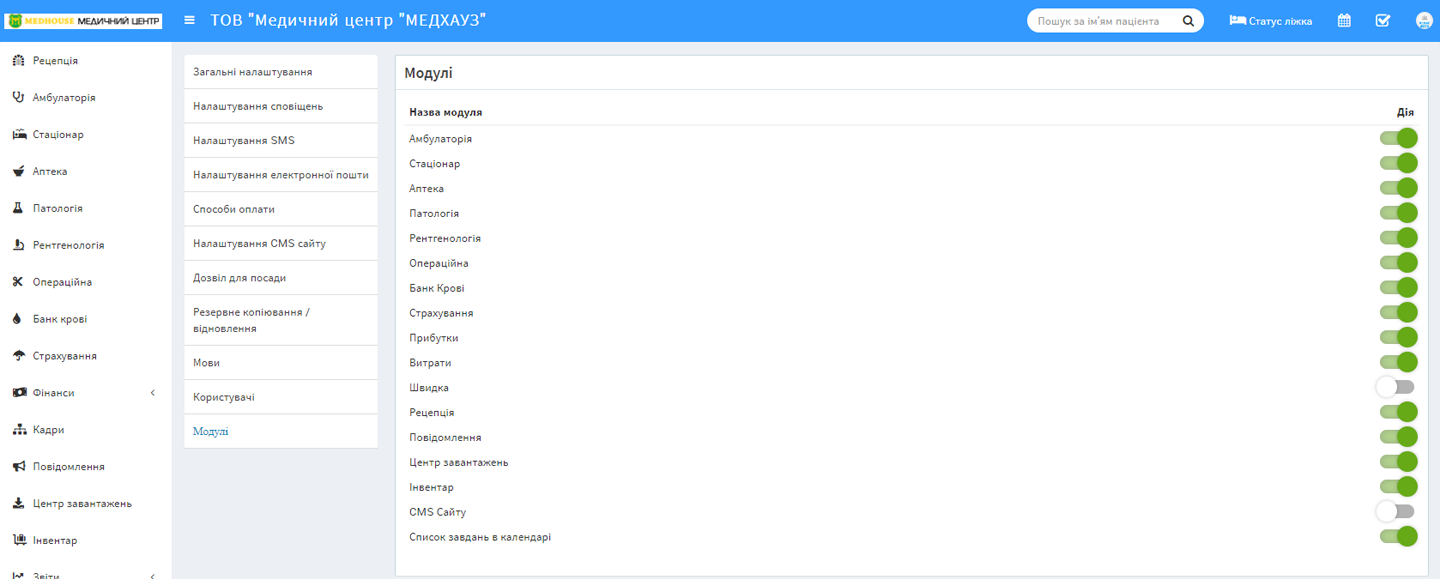Click the Інвентар cart icon
Image resolution: width=1440 pixels, height=579 pixels.
click(x=18, y=541)
